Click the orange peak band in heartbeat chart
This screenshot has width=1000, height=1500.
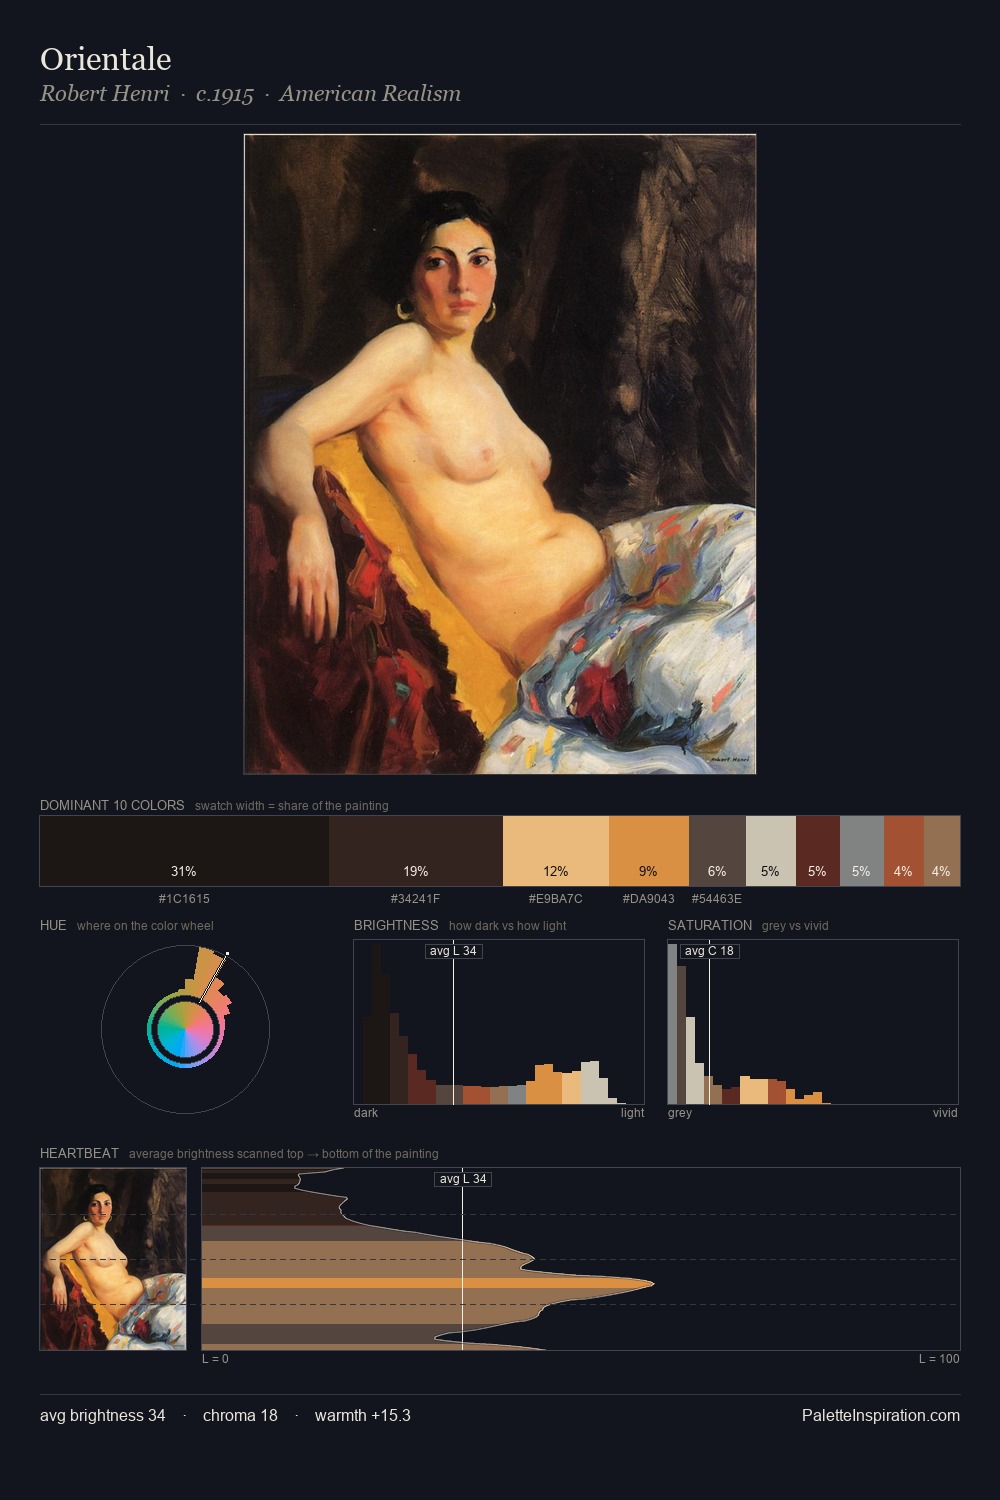(428, 1283)
